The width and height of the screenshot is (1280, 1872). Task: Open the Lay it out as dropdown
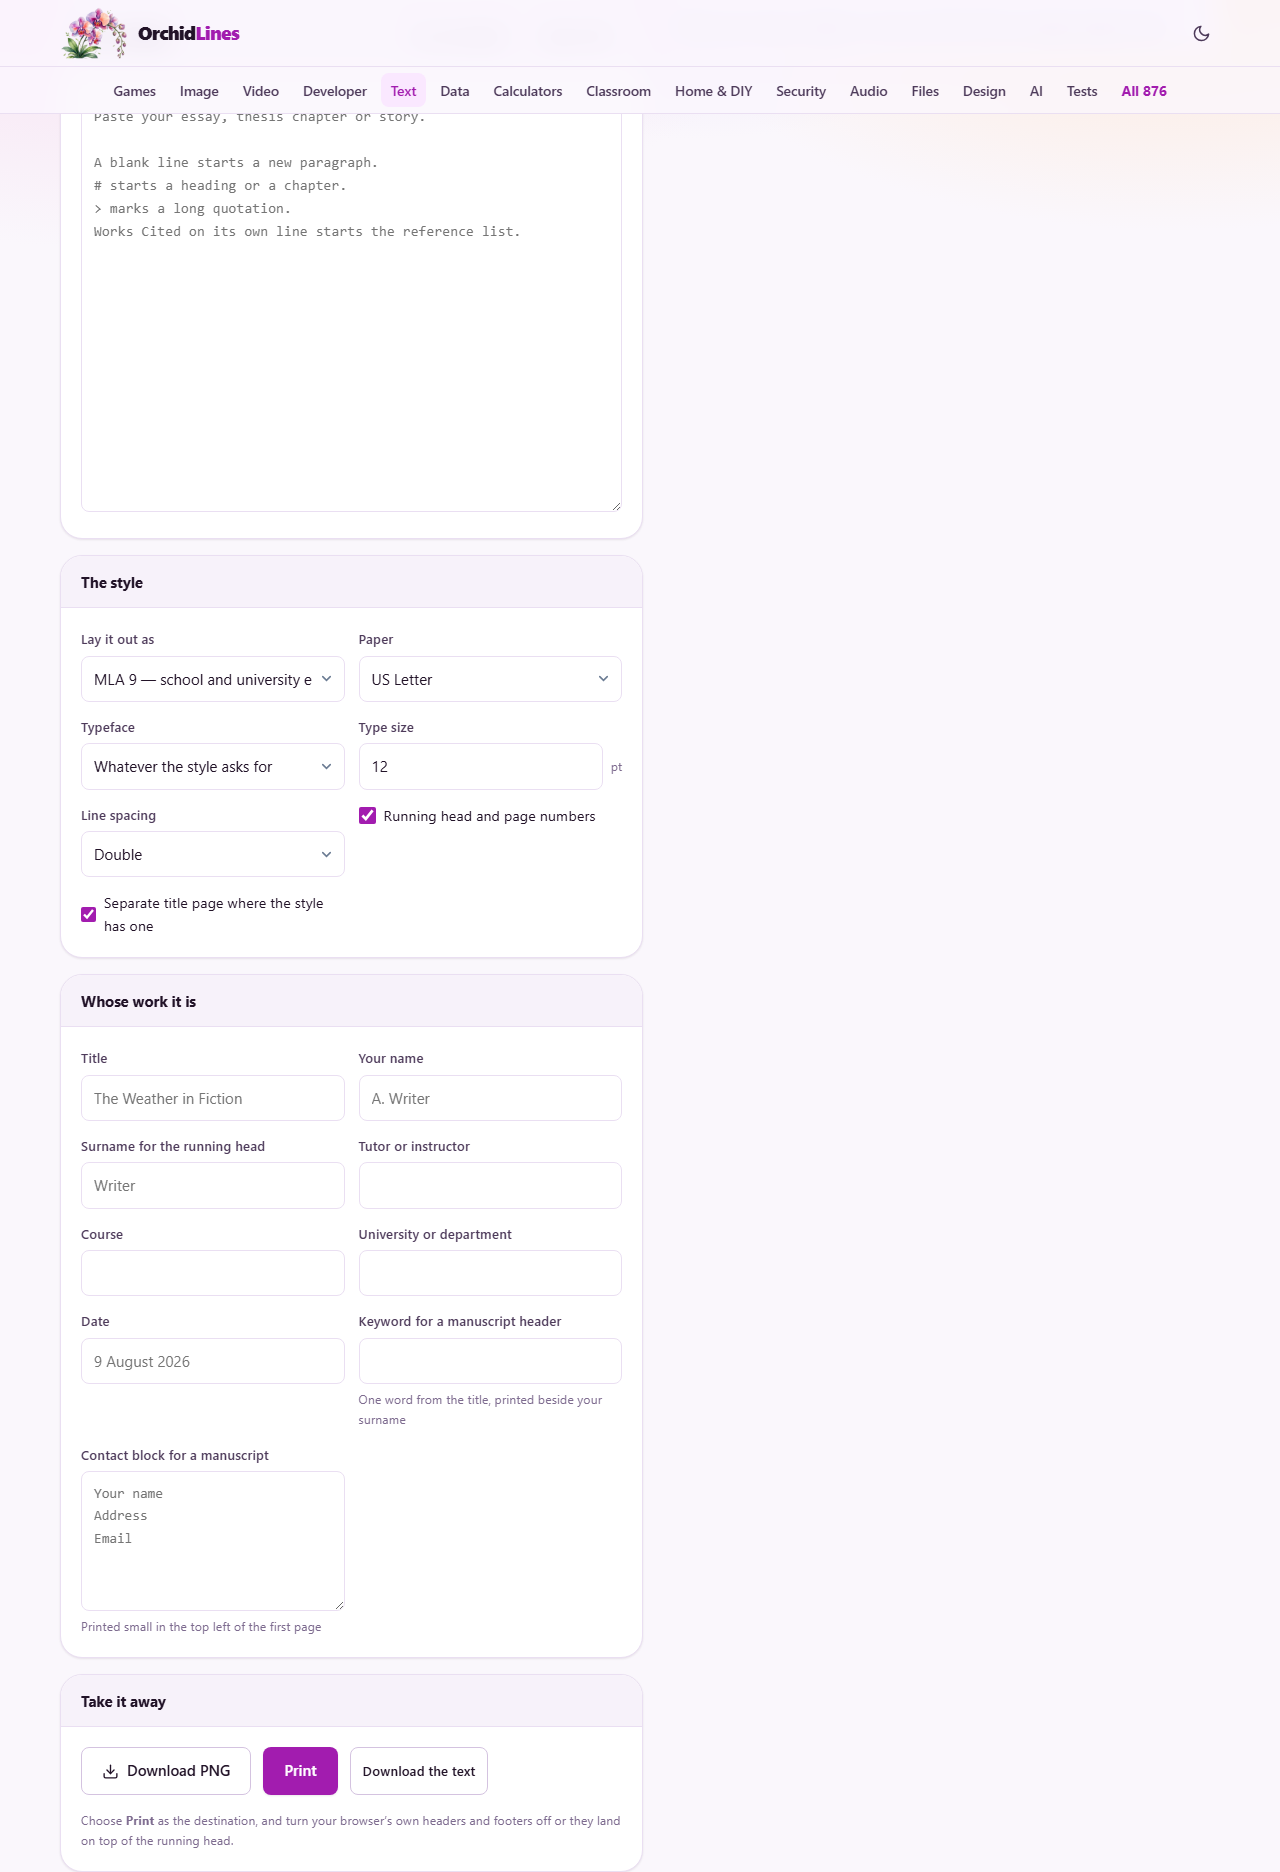(x=212, y=679)
